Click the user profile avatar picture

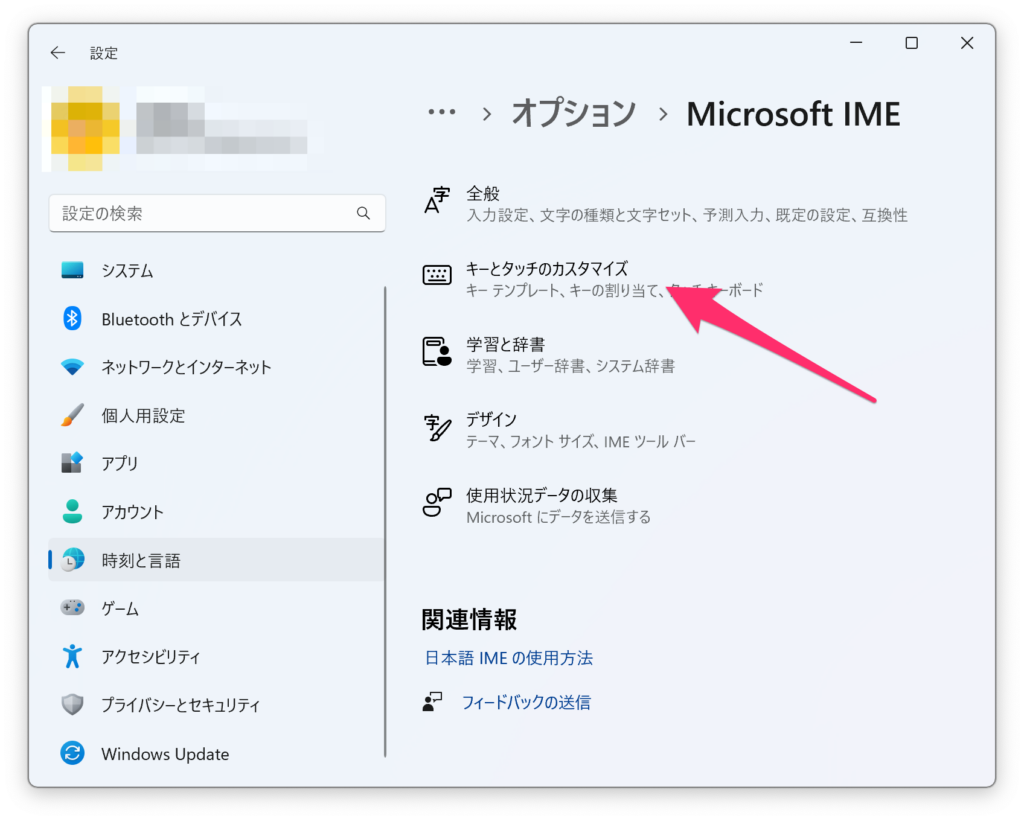(86, 128)
